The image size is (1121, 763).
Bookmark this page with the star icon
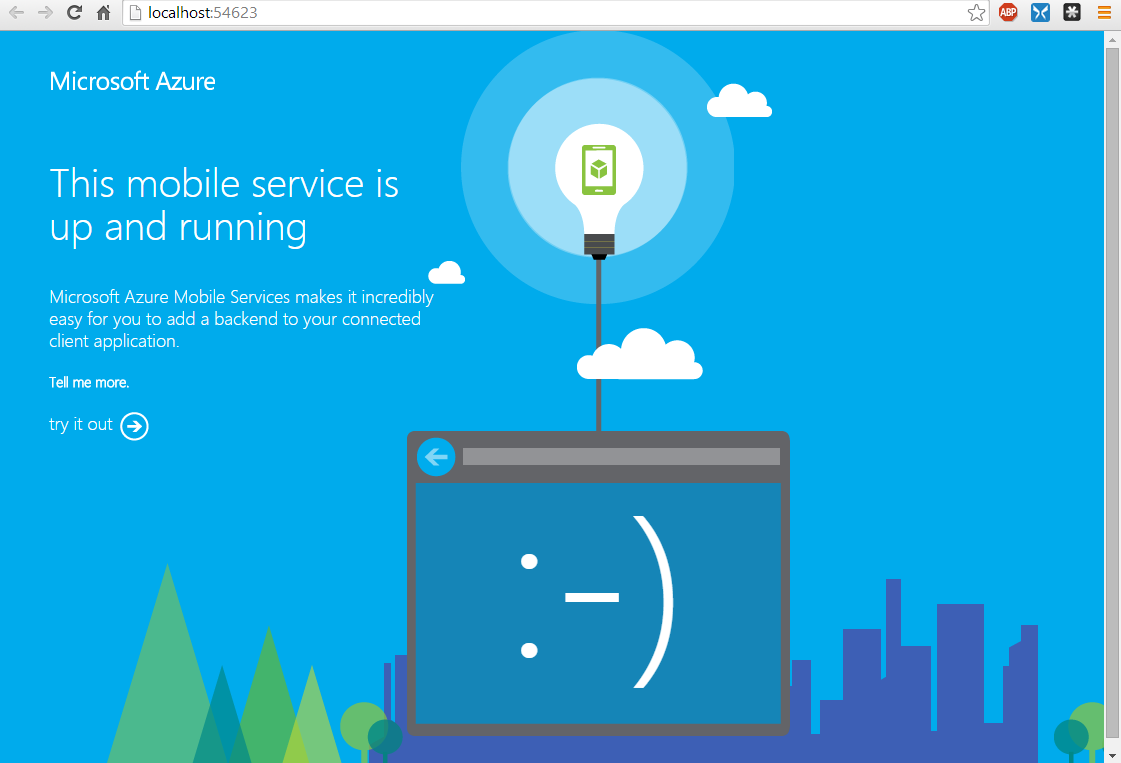point(976,12)
